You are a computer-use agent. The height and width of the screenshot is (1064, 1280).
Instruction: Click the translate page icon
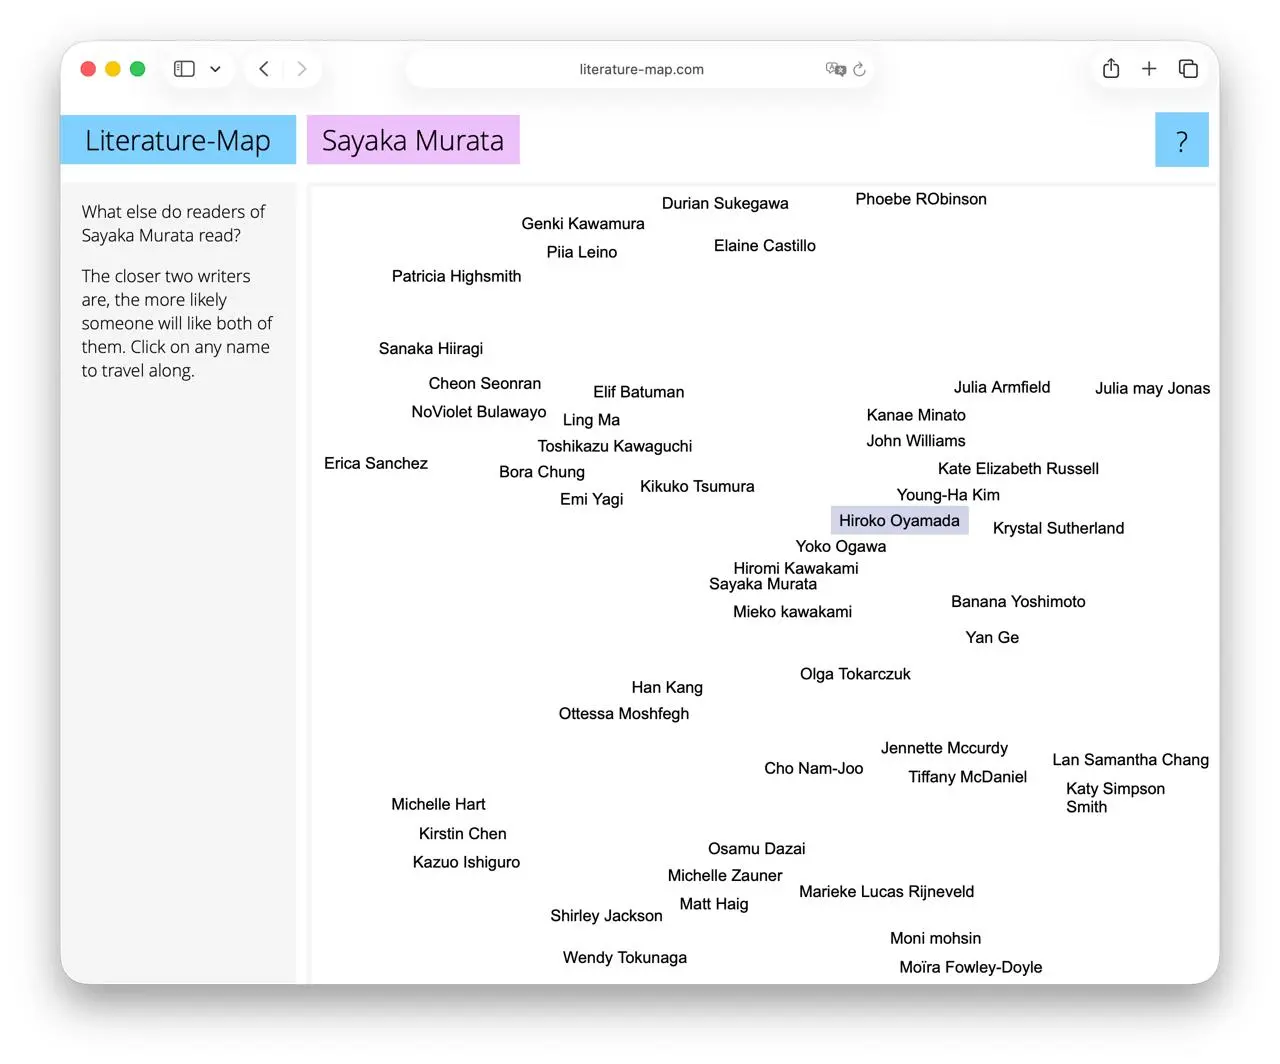click(835, 69)
